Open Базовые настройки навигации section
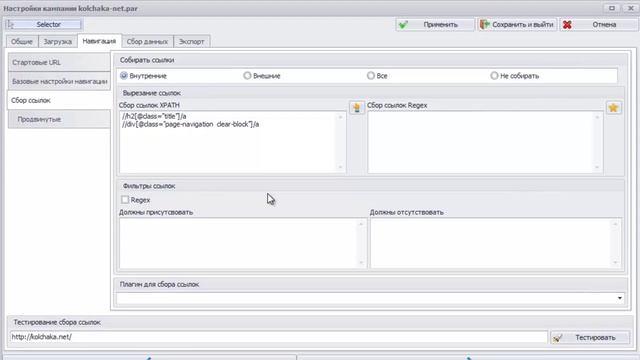This screenshot has width=640, height=360. (x=59, y=81)
